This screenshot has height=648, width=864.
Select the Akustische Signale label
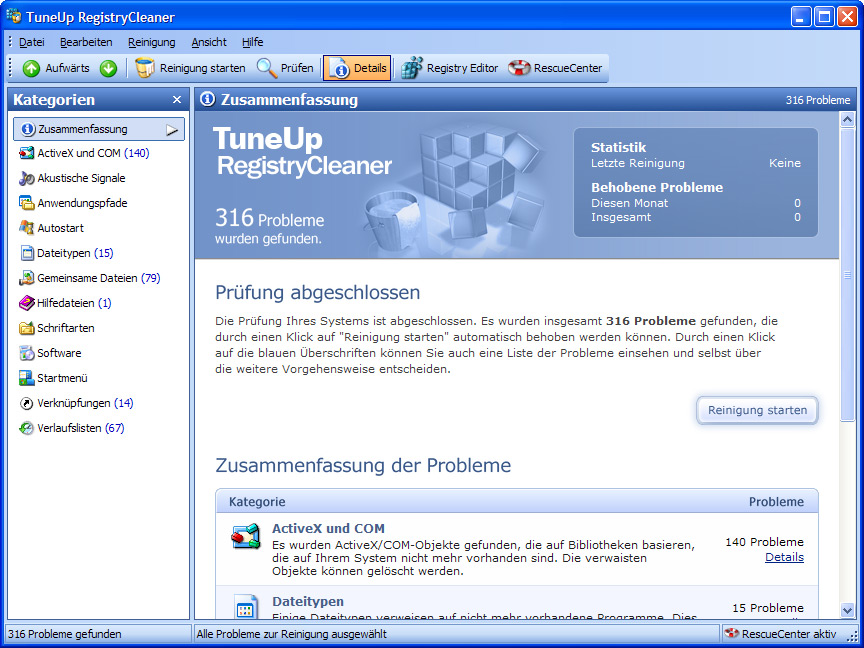tap(81, 178)
